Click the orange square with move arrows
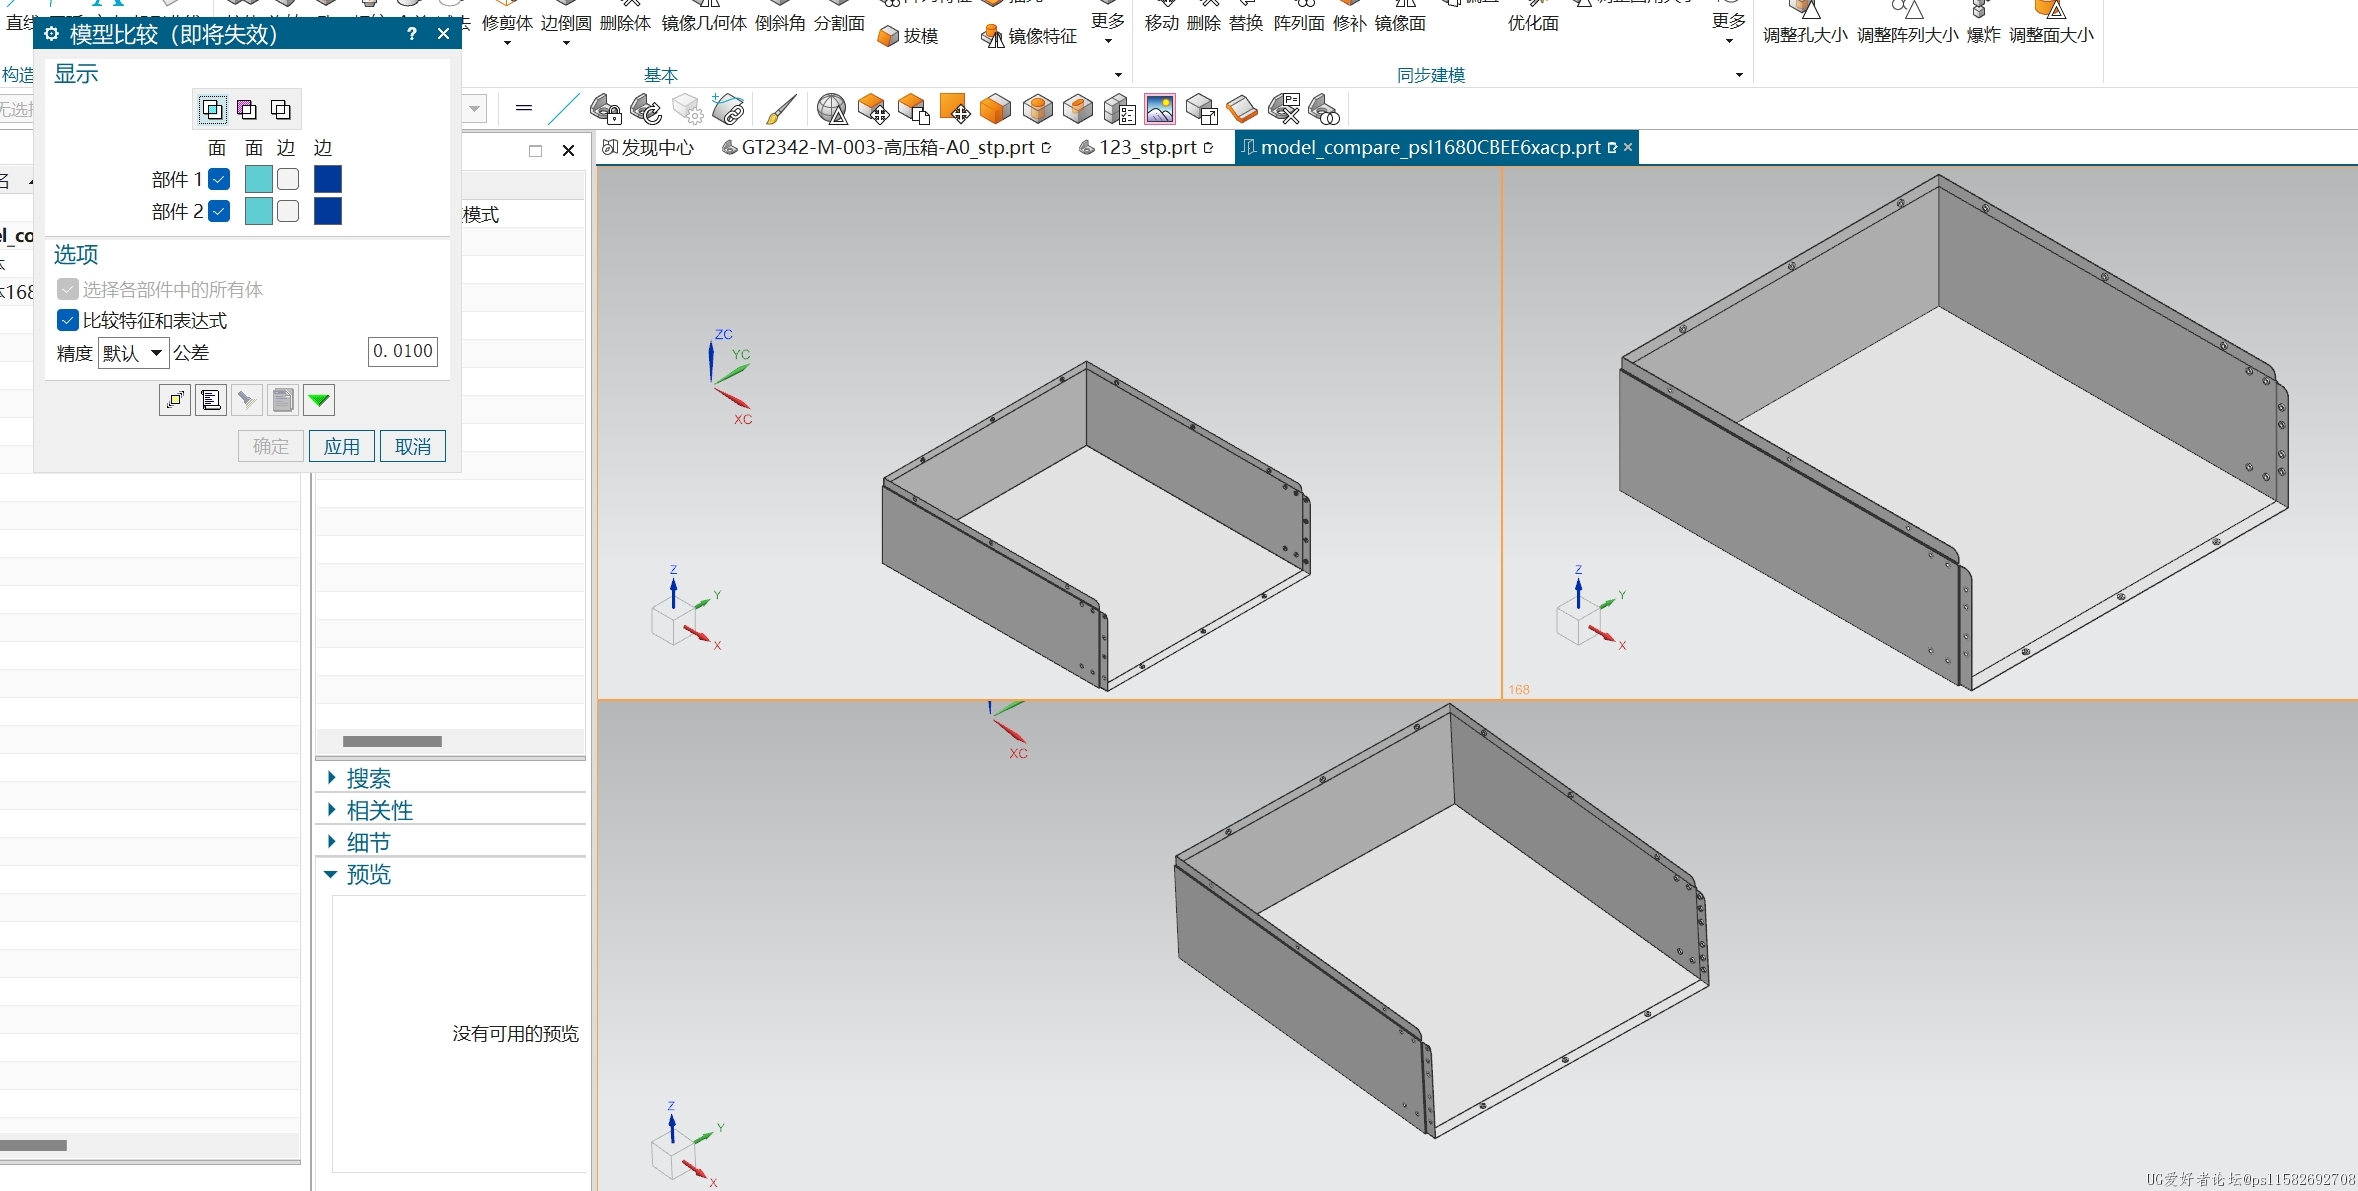This screenshot has width=2358, height=1191. (955, 108)
